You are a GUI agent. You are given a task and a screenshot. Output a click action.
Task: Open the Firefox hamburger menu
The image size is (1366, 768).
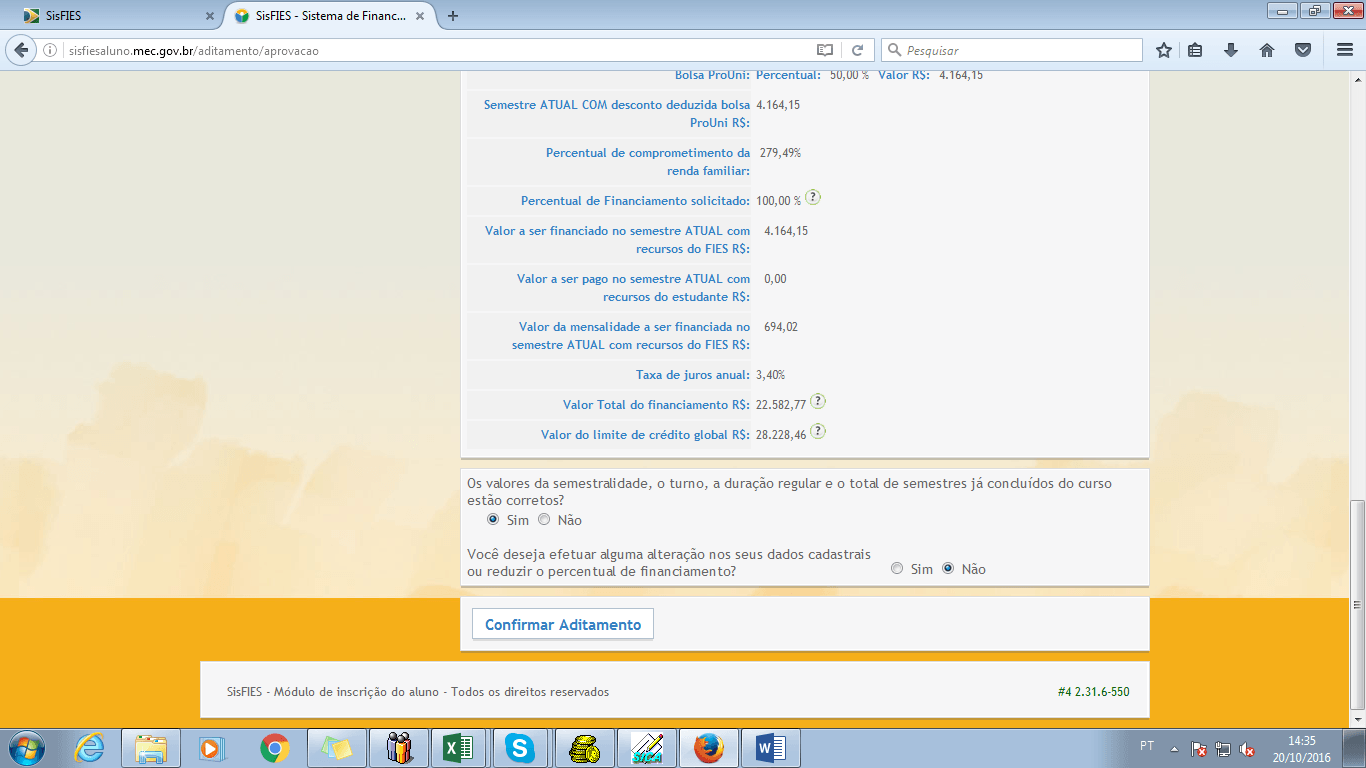(x=1344, y=50)
